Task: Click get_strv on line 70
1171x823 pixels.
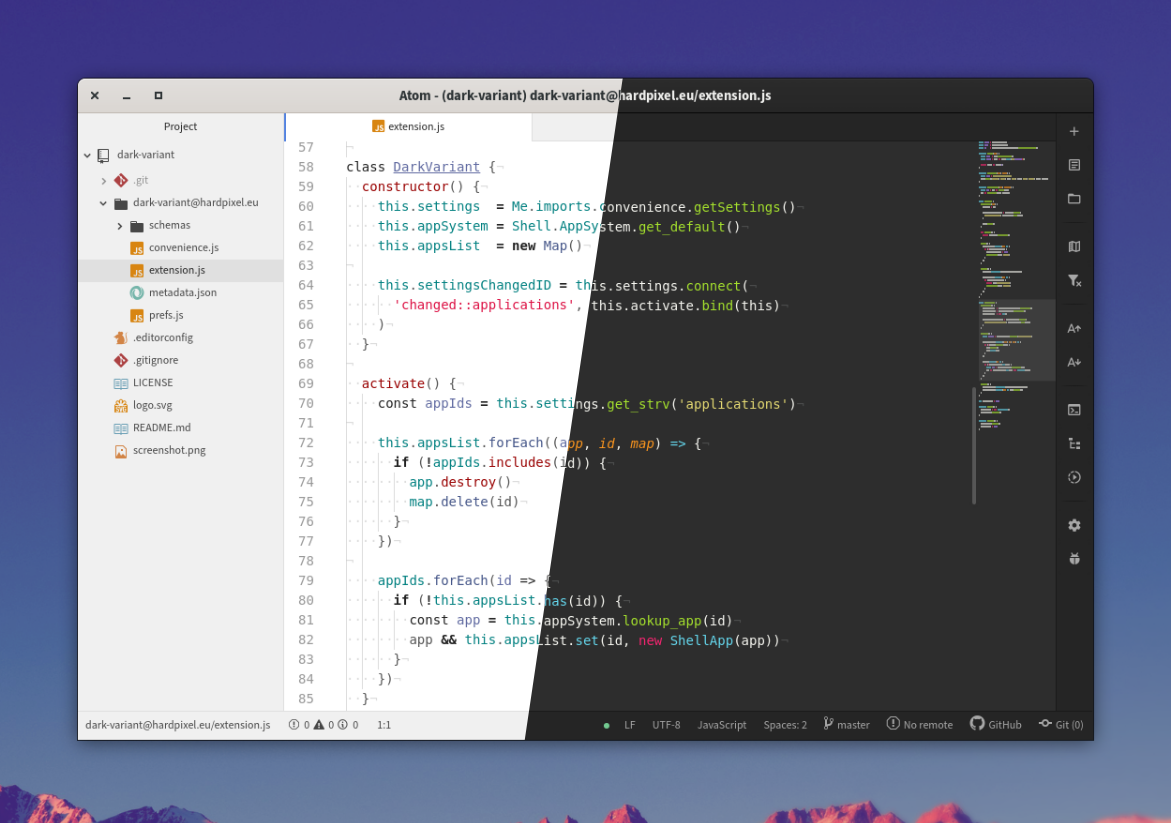Action: (x=639, y=403)
